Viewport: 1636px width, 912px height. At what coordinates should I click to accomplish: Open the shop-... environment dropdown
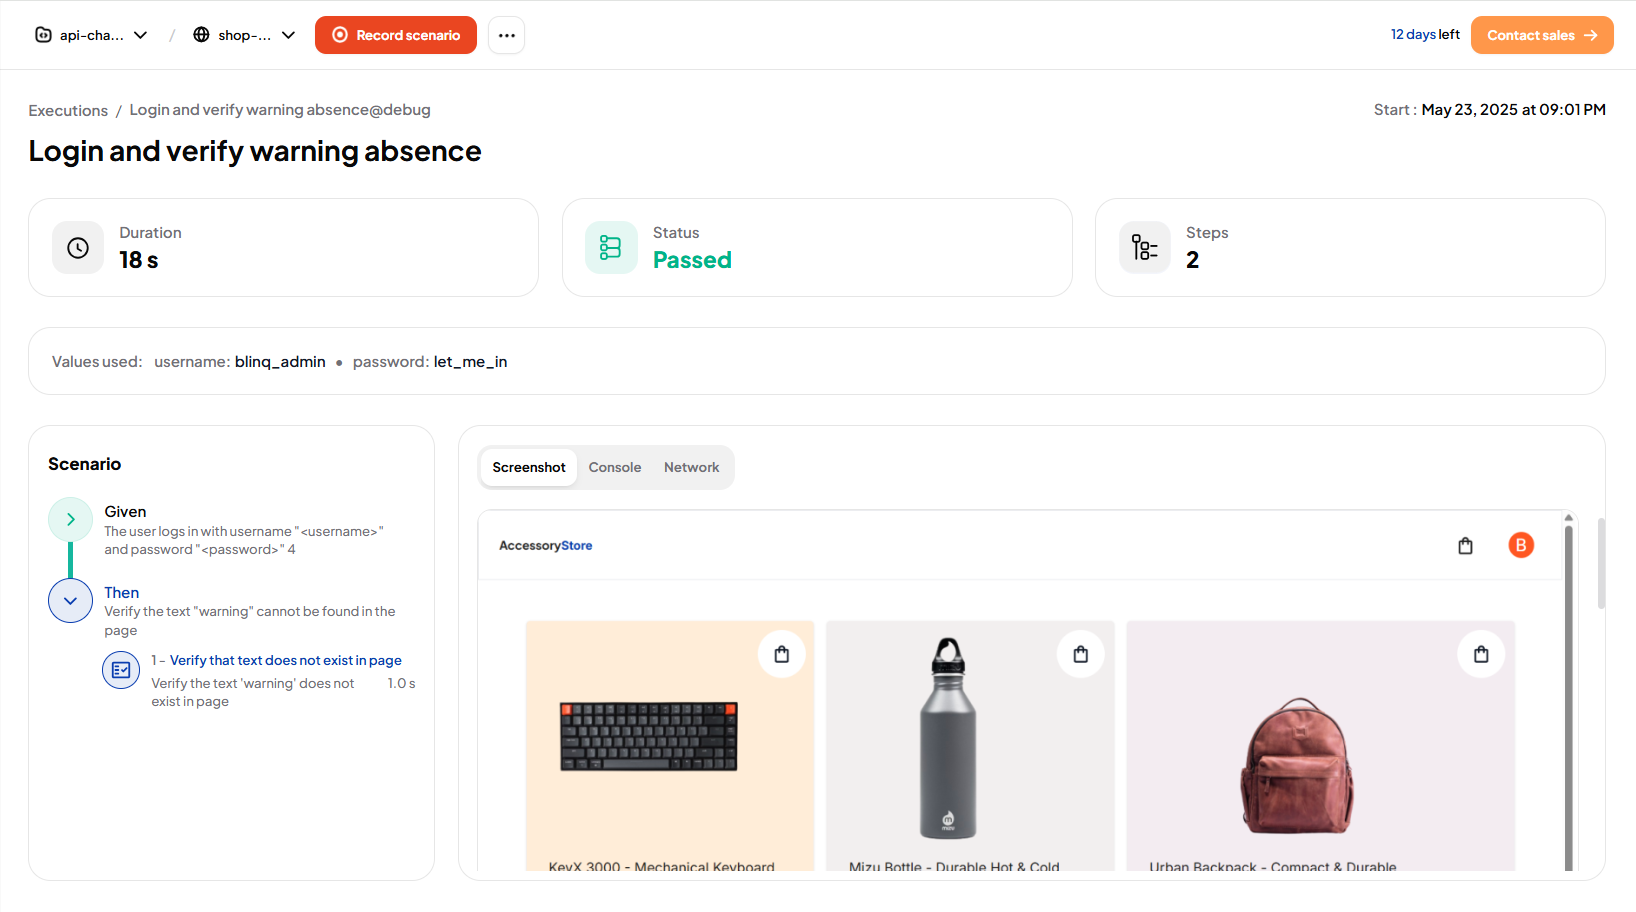[244, 35]
